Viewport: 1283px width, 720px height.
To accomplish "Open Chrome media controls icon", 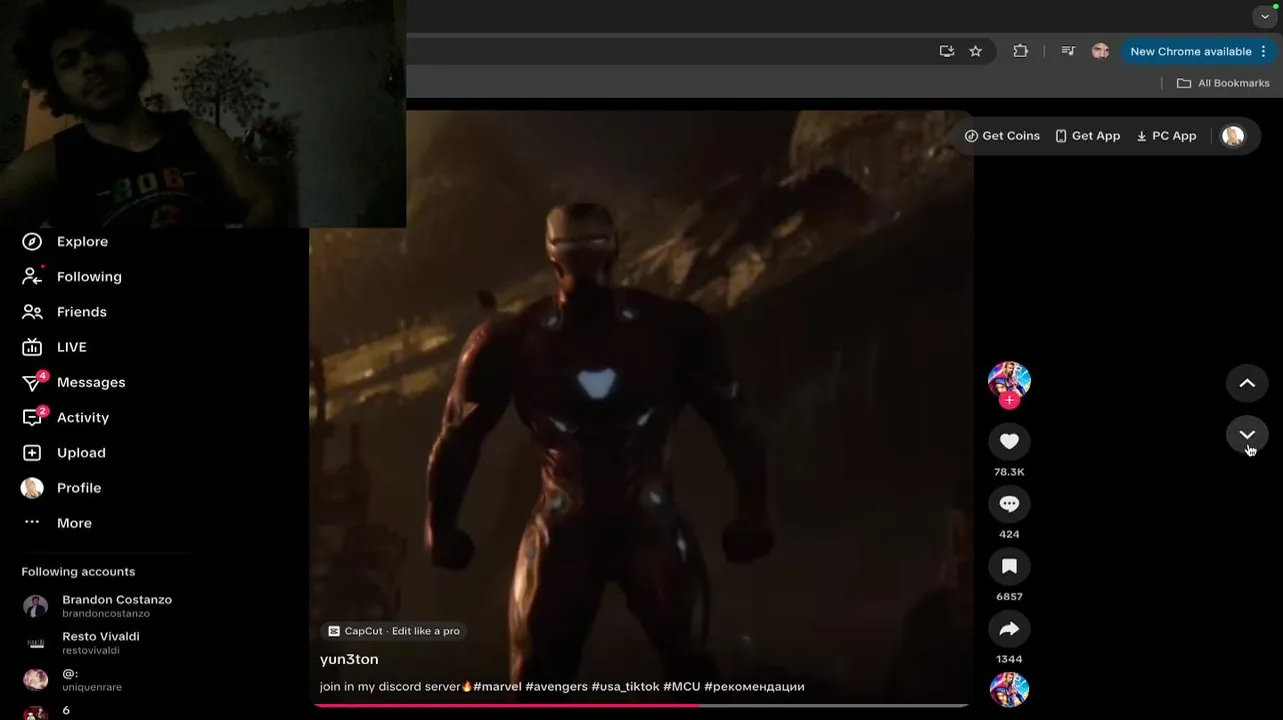I will (x=1068, y=51).
